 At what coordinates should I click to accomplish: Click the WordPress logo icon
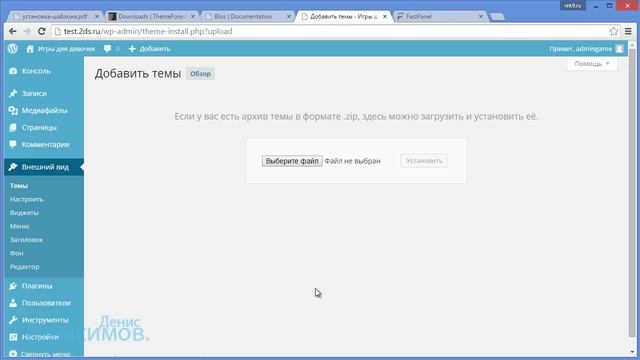point(13,49)
